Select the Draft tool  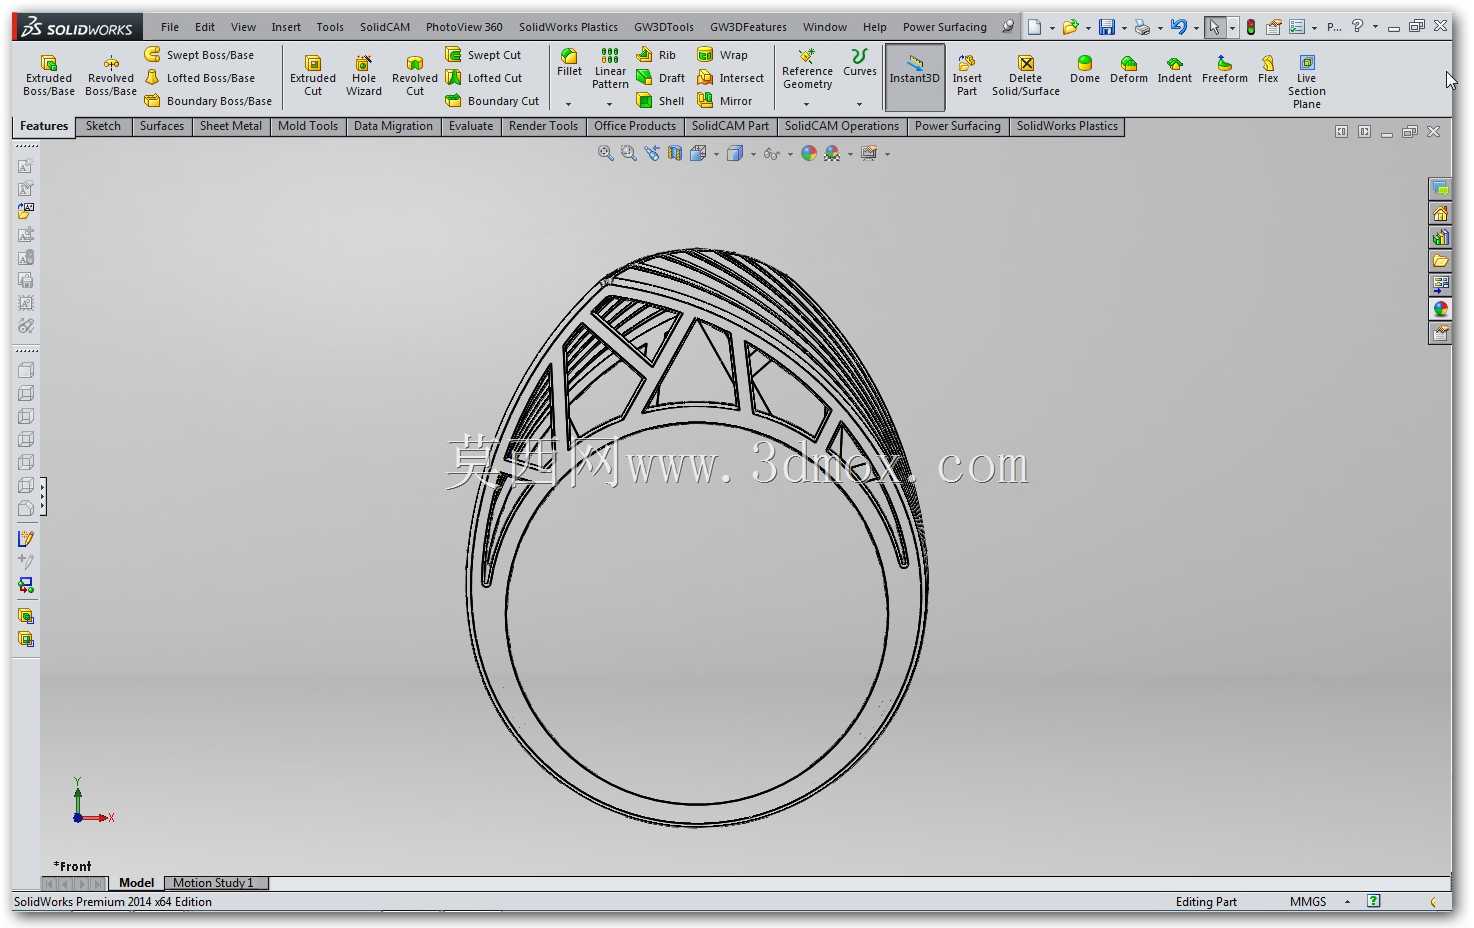(x=660, y=78)
